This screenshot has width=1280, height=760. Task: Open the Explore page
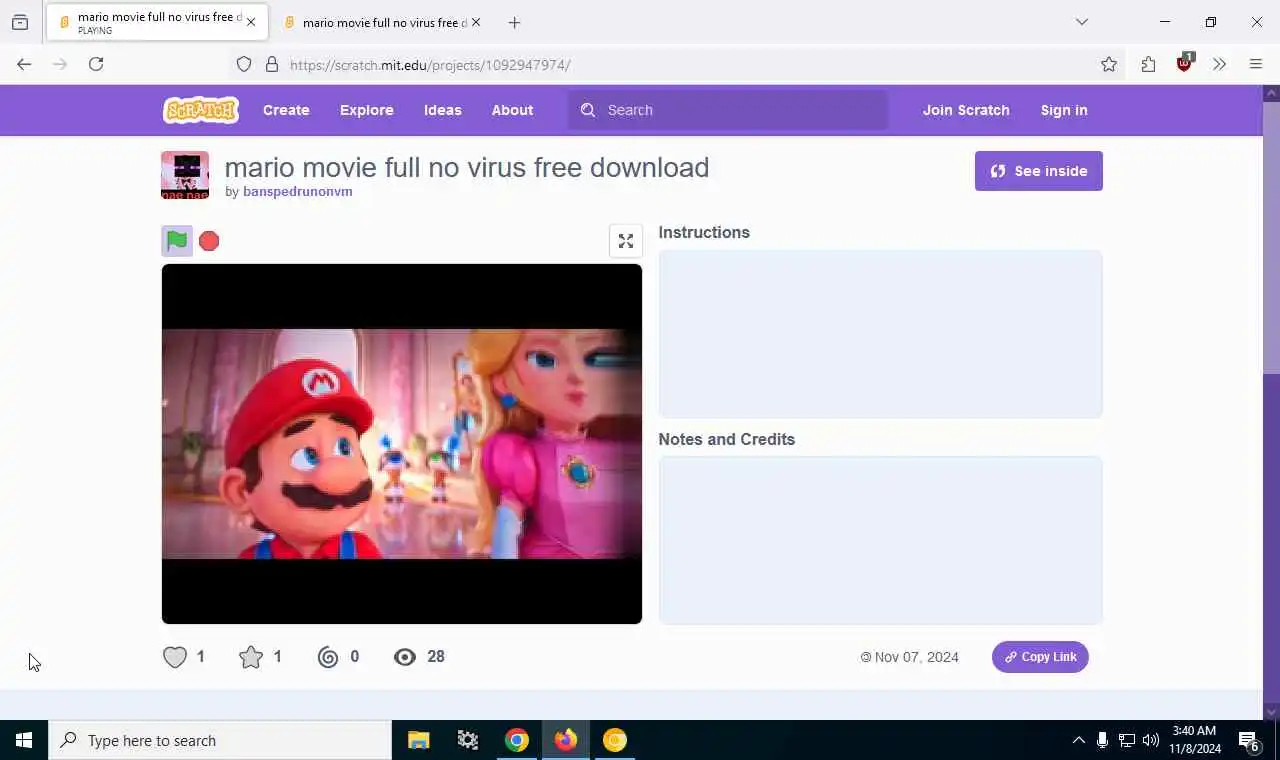coord(367,110)
